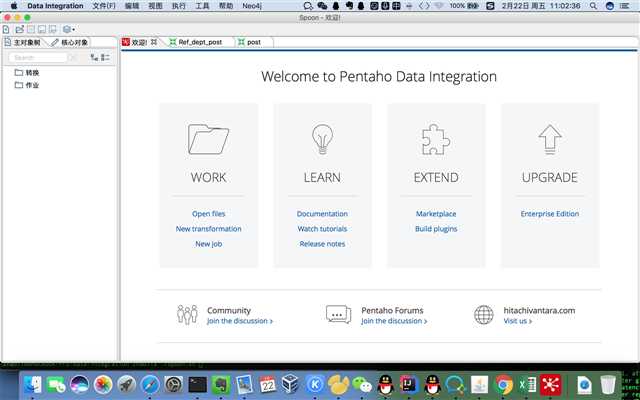Open Terminal from the dock

pos(198,384)
